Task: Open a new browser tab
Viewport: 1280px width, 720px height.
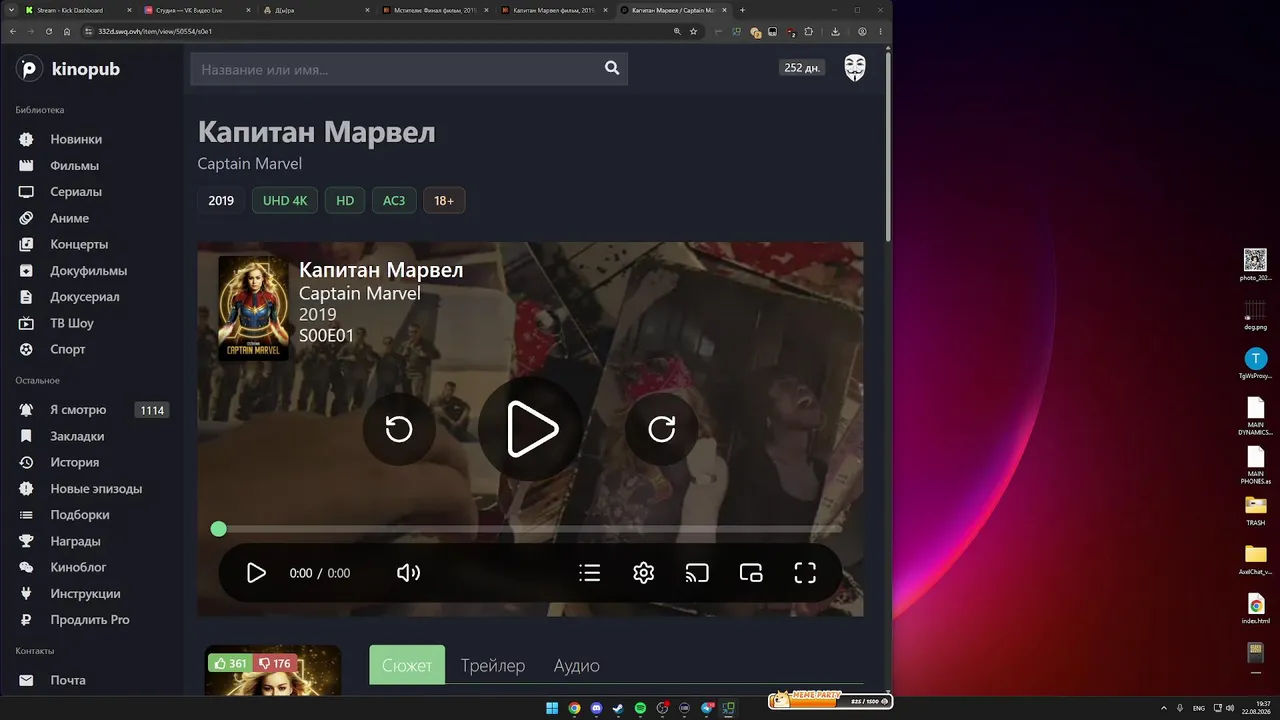Action: [x=742, y=10]
